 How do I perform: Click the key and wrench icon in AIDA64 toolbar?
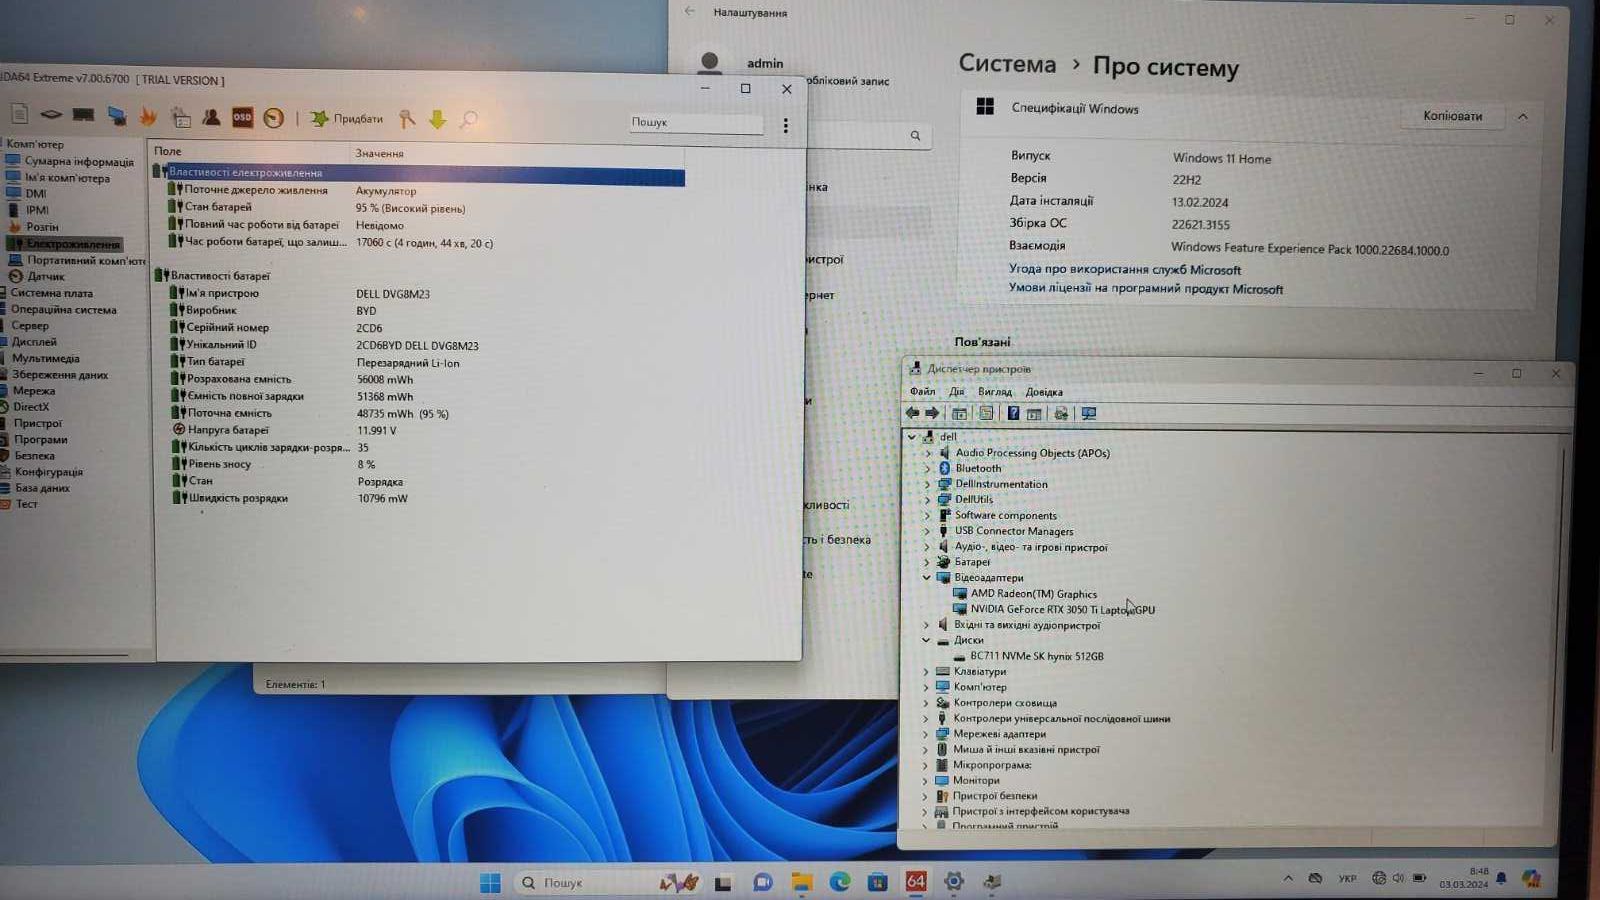pyautogui.click(x=406, y=119)
